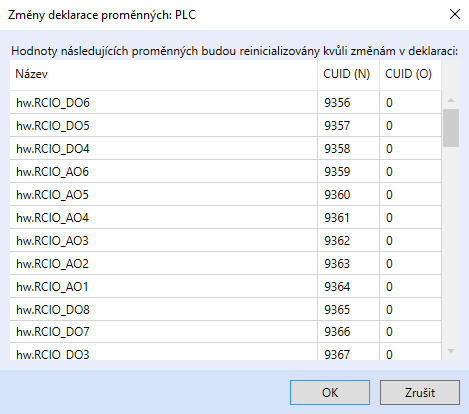Click the hw.RCIO_DO8 list entry
Image resolution: width=469 pixels, height=414 pixels.
[225, 309]
